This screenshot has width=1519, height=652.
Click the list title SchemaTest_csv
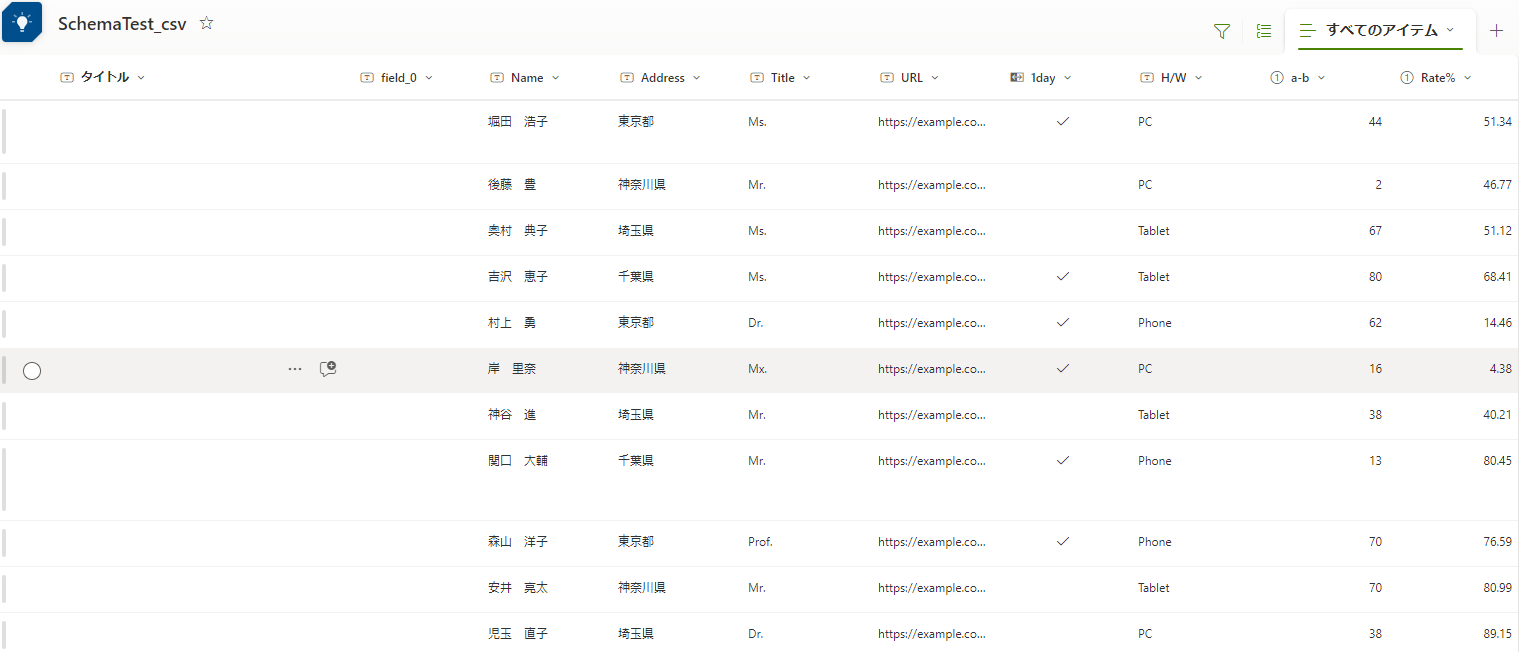122,24
